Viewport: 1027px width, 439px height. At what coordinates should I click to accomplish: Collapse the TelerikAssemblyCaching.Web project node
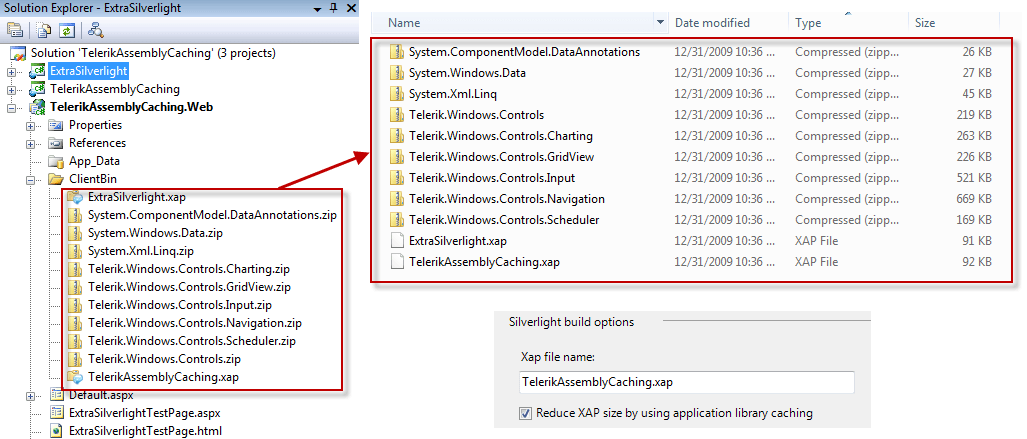10,107
